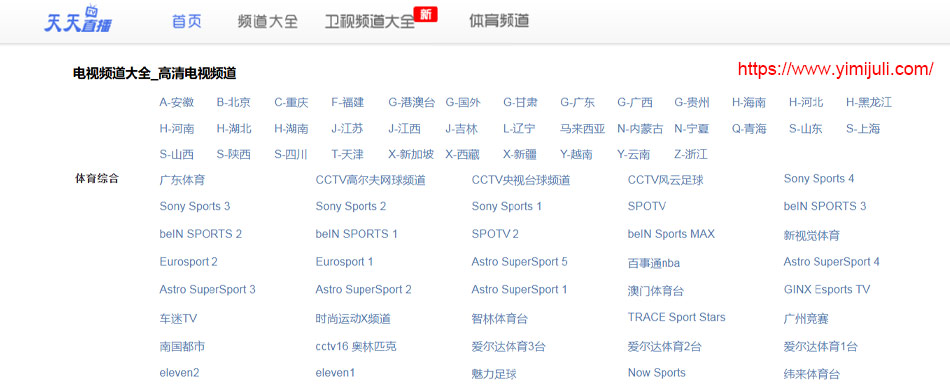
Task: Open the 频道大全 navigation tab
Action: pos(268,21)
